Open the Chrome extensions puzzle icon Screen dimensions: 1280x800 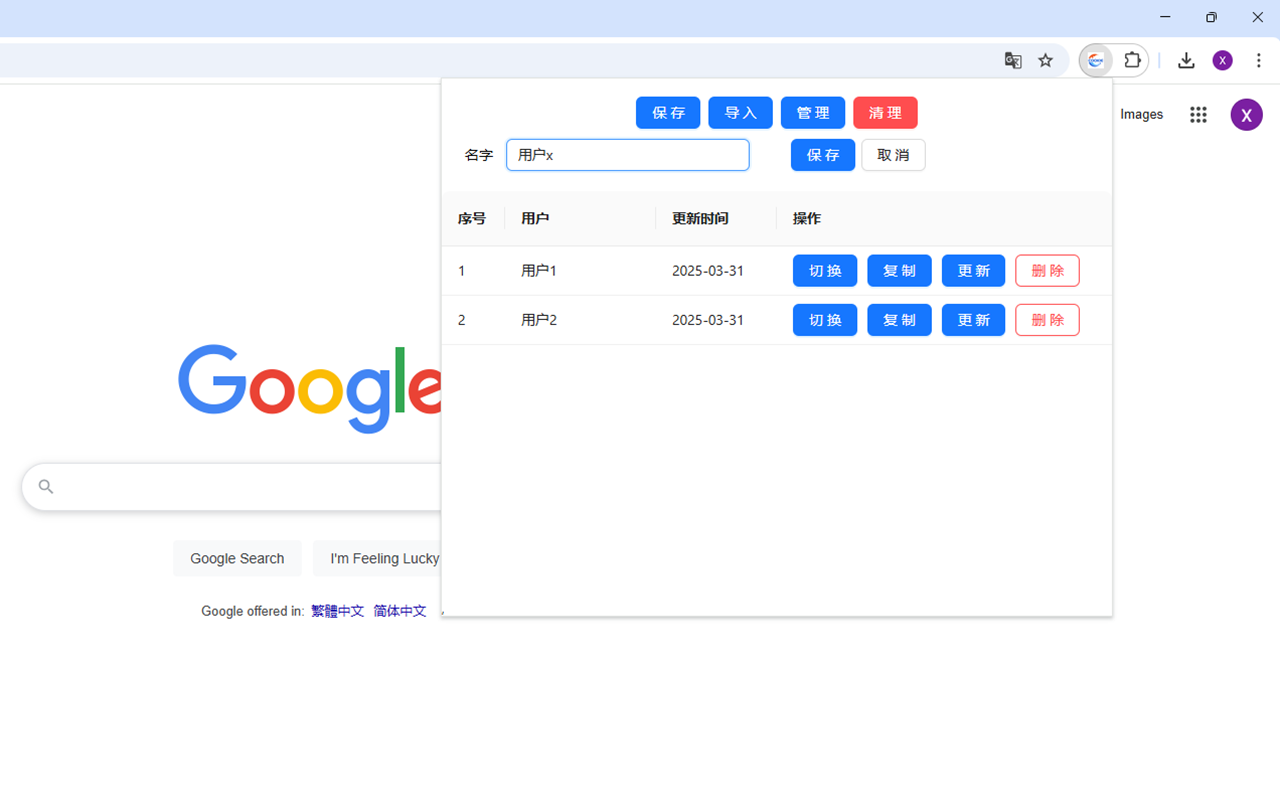click(1132, 60)
